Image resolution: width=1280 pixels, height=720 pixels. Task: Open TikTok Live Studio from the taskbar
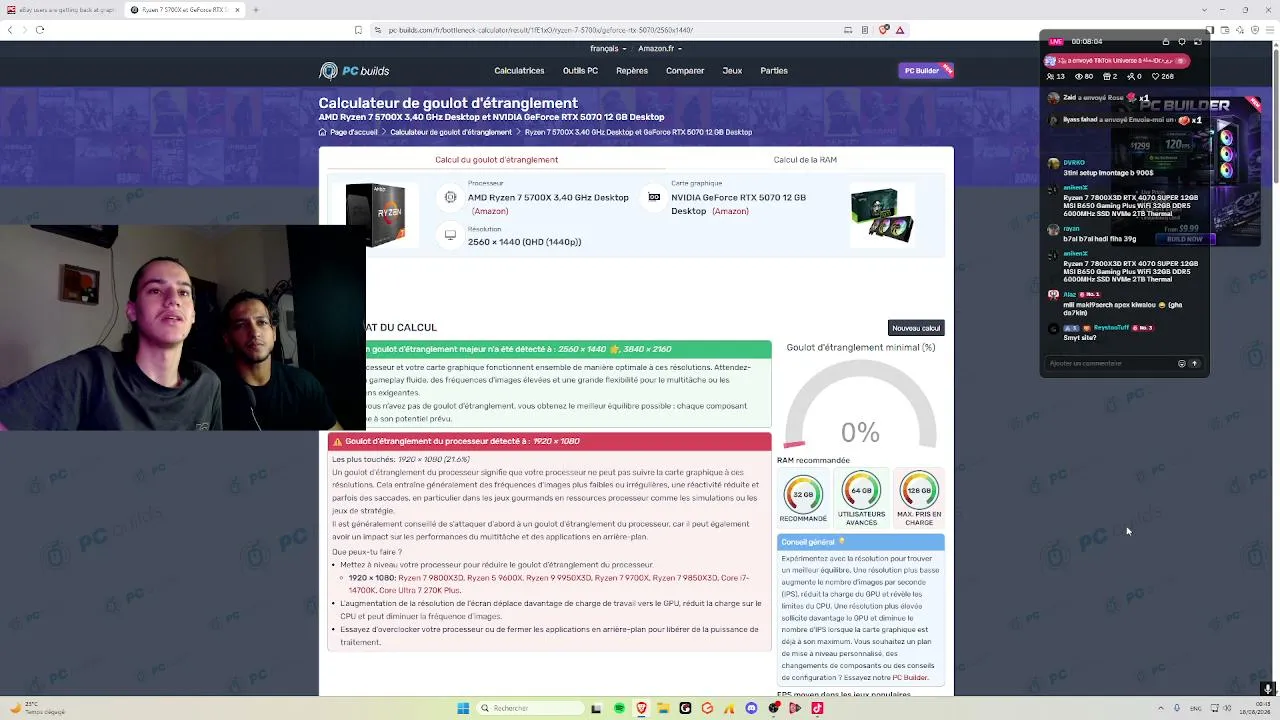tap(817, 709)
